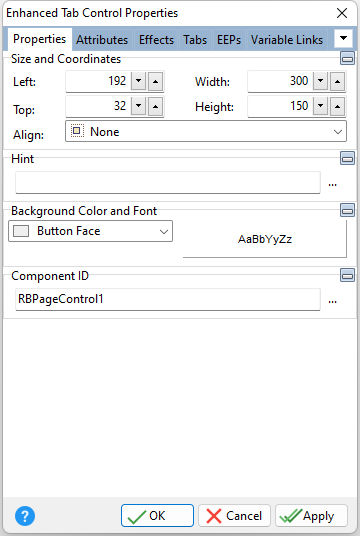Click the Top value field 32
The height and width of the screenshot is (536, 360).
click(x=98, y=106)
